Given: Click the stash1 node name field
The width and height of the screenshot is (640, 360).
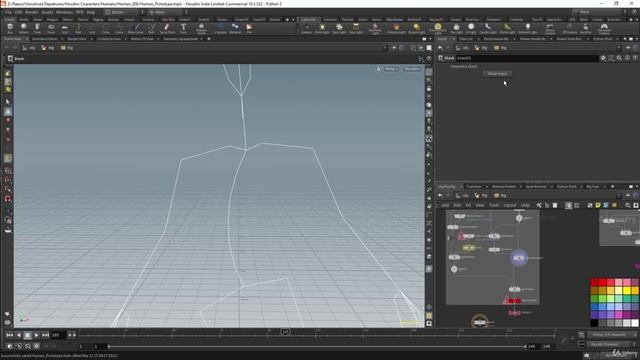Looking at the screenshot, I should tap(527, 58).
